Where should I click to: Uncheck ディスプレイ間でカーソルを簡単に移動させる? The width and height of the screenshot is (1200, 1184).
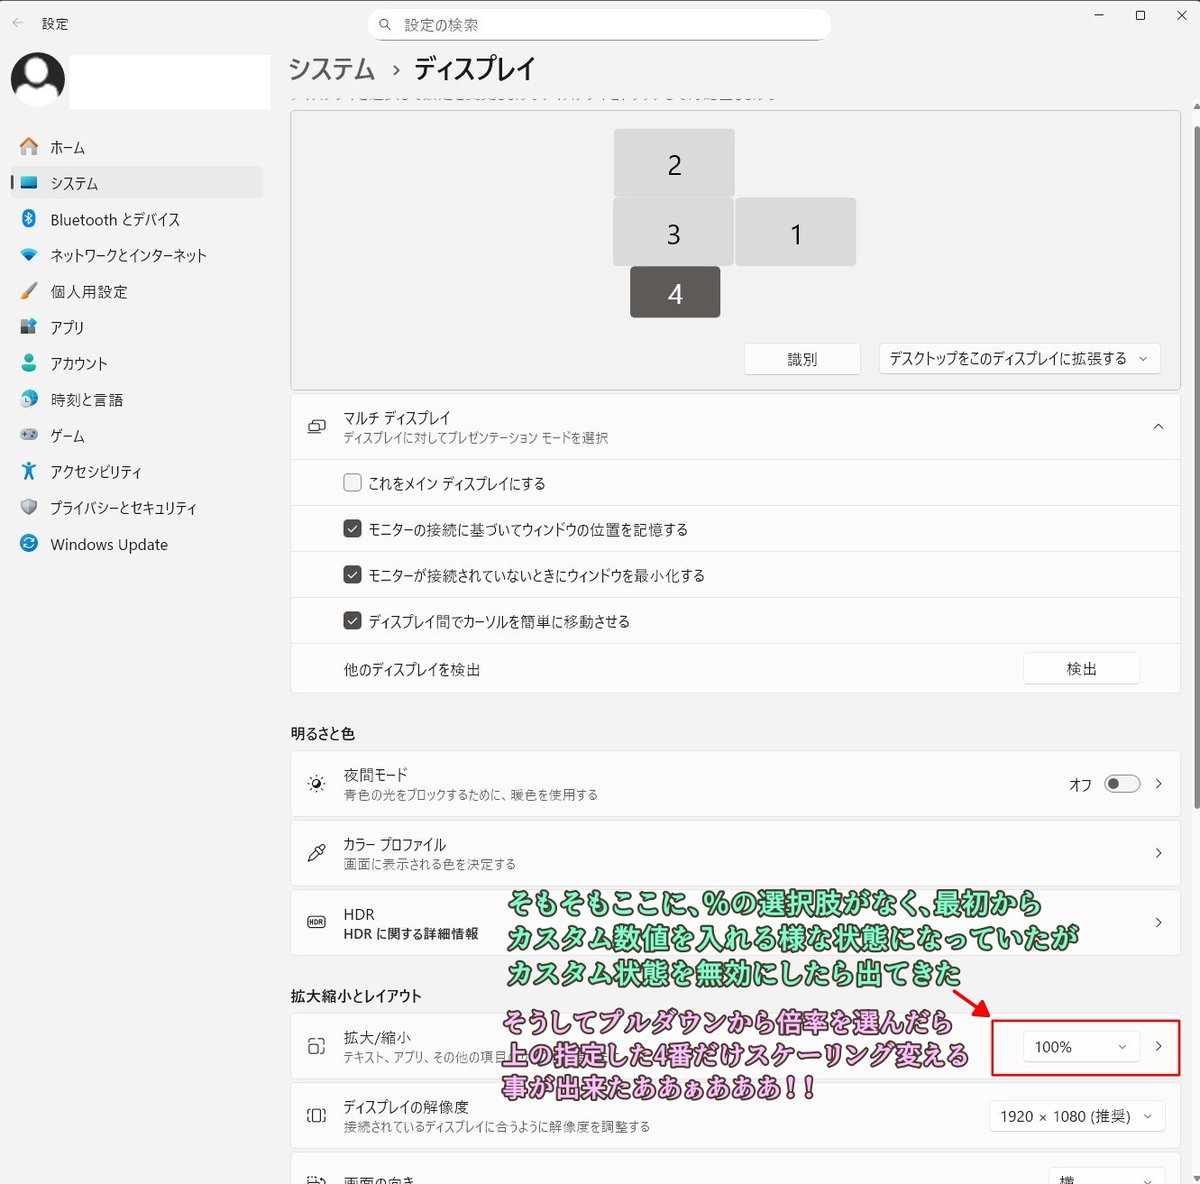pyautogui.click(x=352, y=621)
